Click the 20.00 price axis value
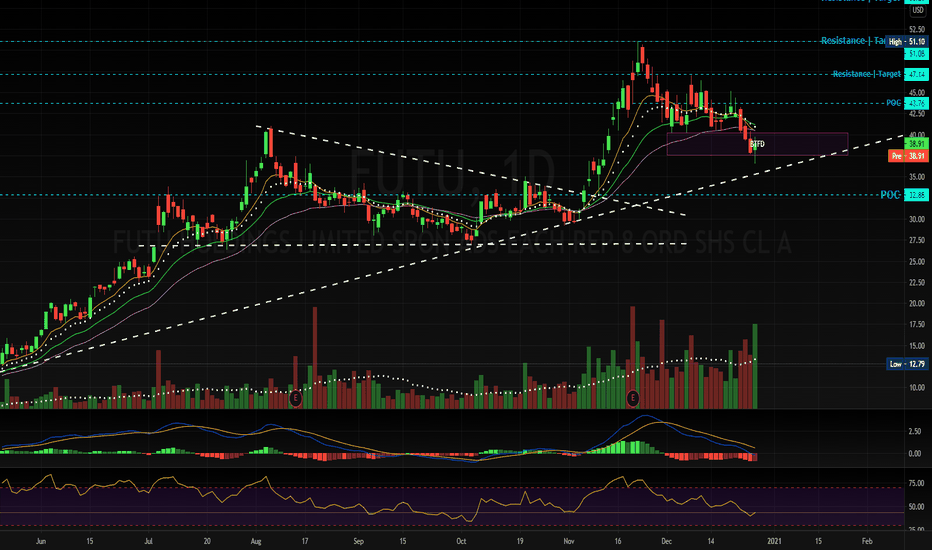The width and height of the screenshot is (932, 550). 917,303
